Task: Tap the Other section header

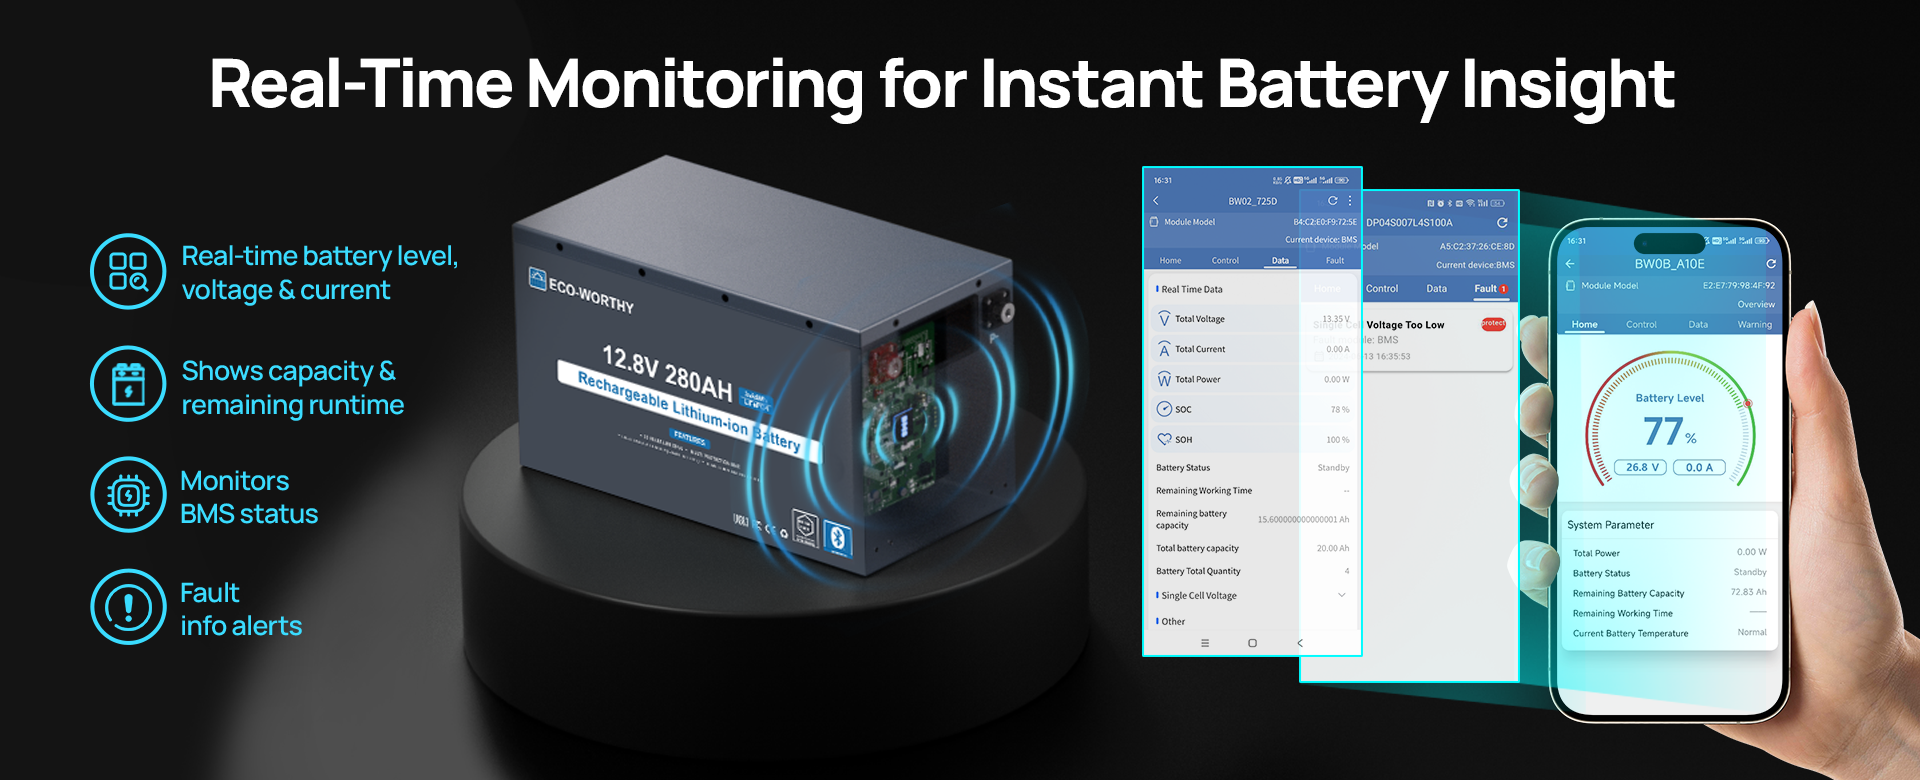Action: 1171,621
